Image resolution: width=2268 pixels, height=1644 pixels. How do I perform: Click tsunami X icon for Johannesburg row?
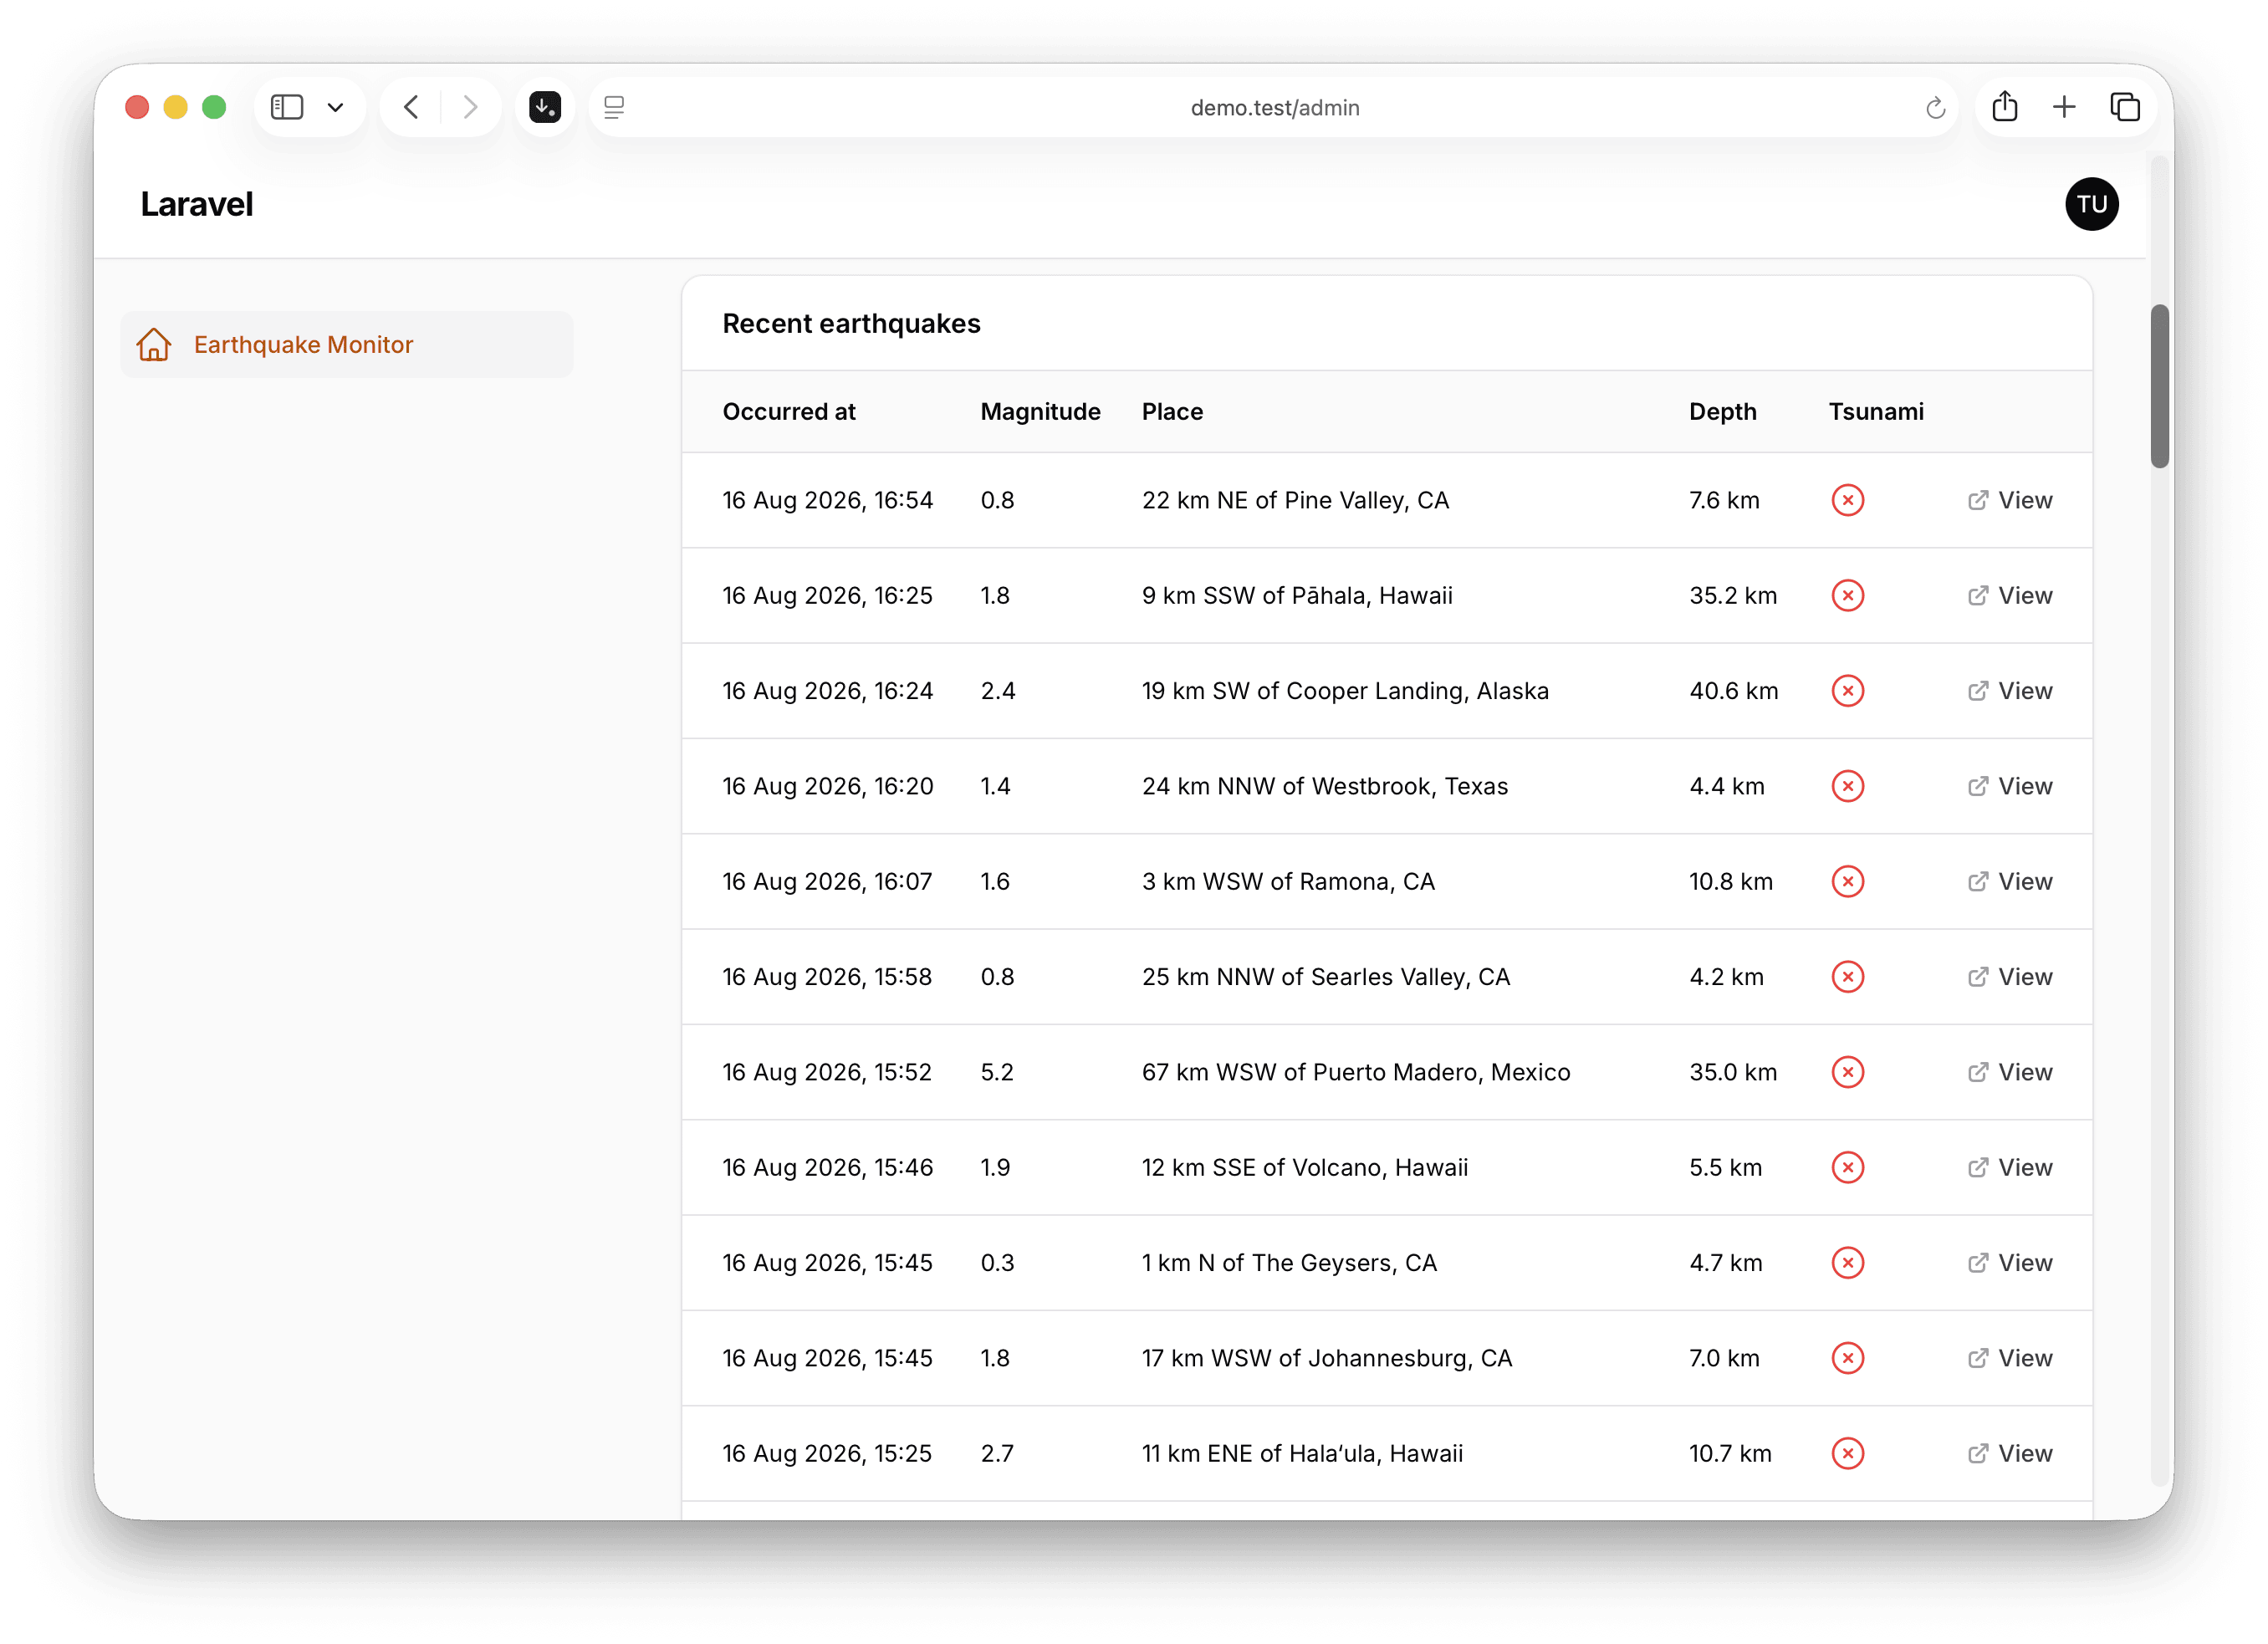tap(1848, 1358)
